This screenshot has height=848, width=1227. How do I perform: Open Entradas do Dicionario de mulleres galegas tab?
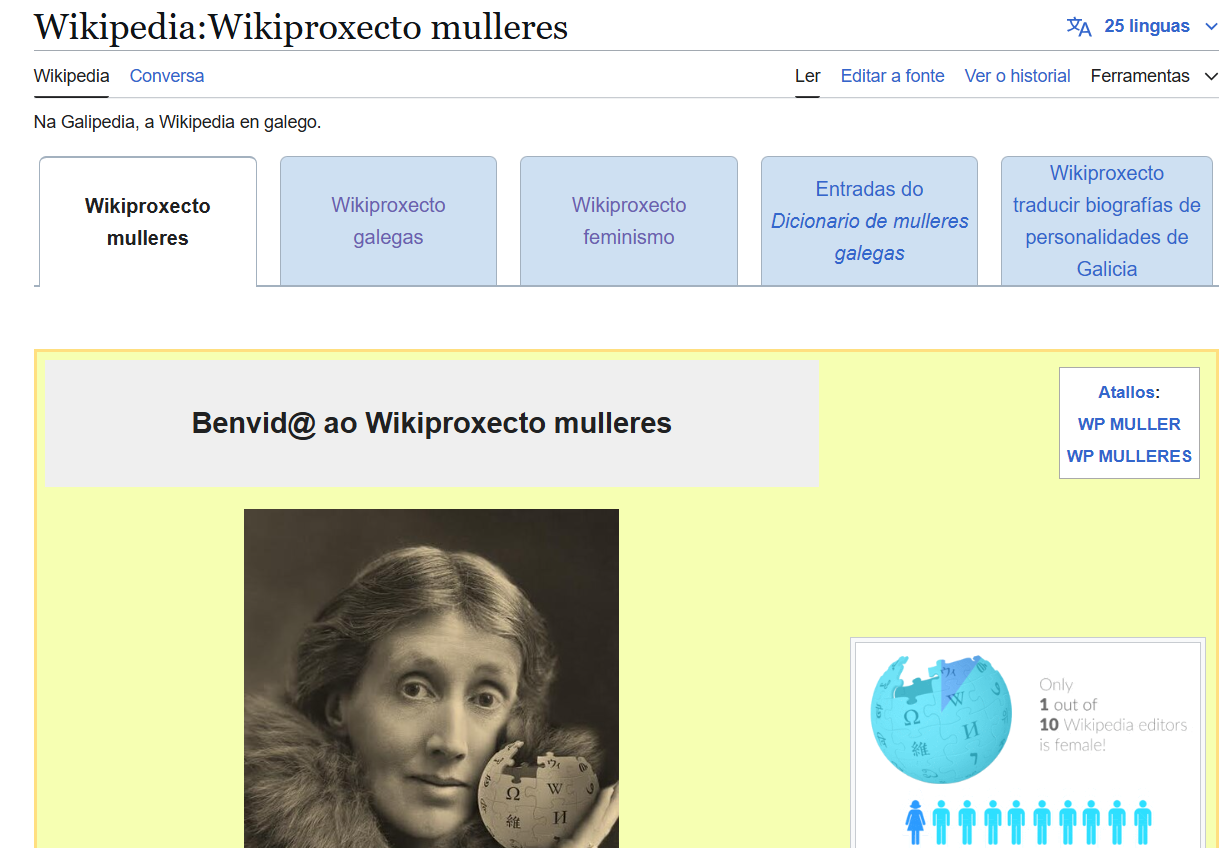pyautogui.click(x=870, y=221)
